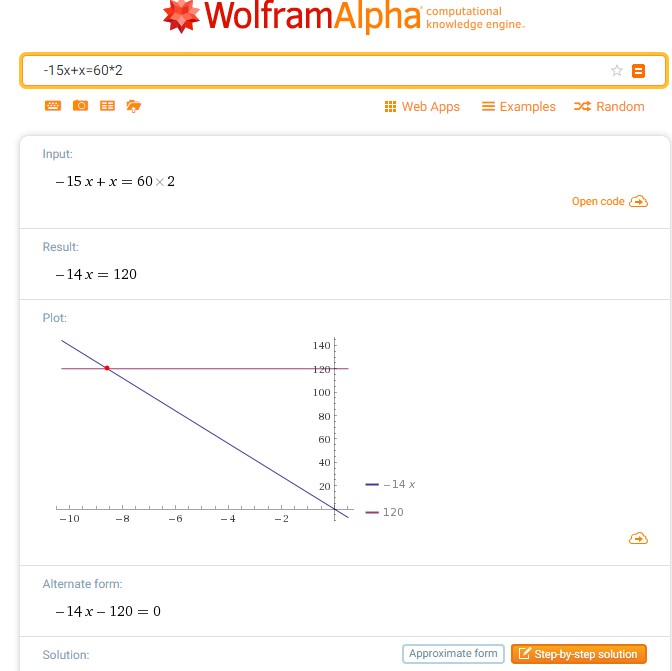Viewport: 672px width, 671px height.
Task: Open the image input camera icon
Action: pos(80,106)
